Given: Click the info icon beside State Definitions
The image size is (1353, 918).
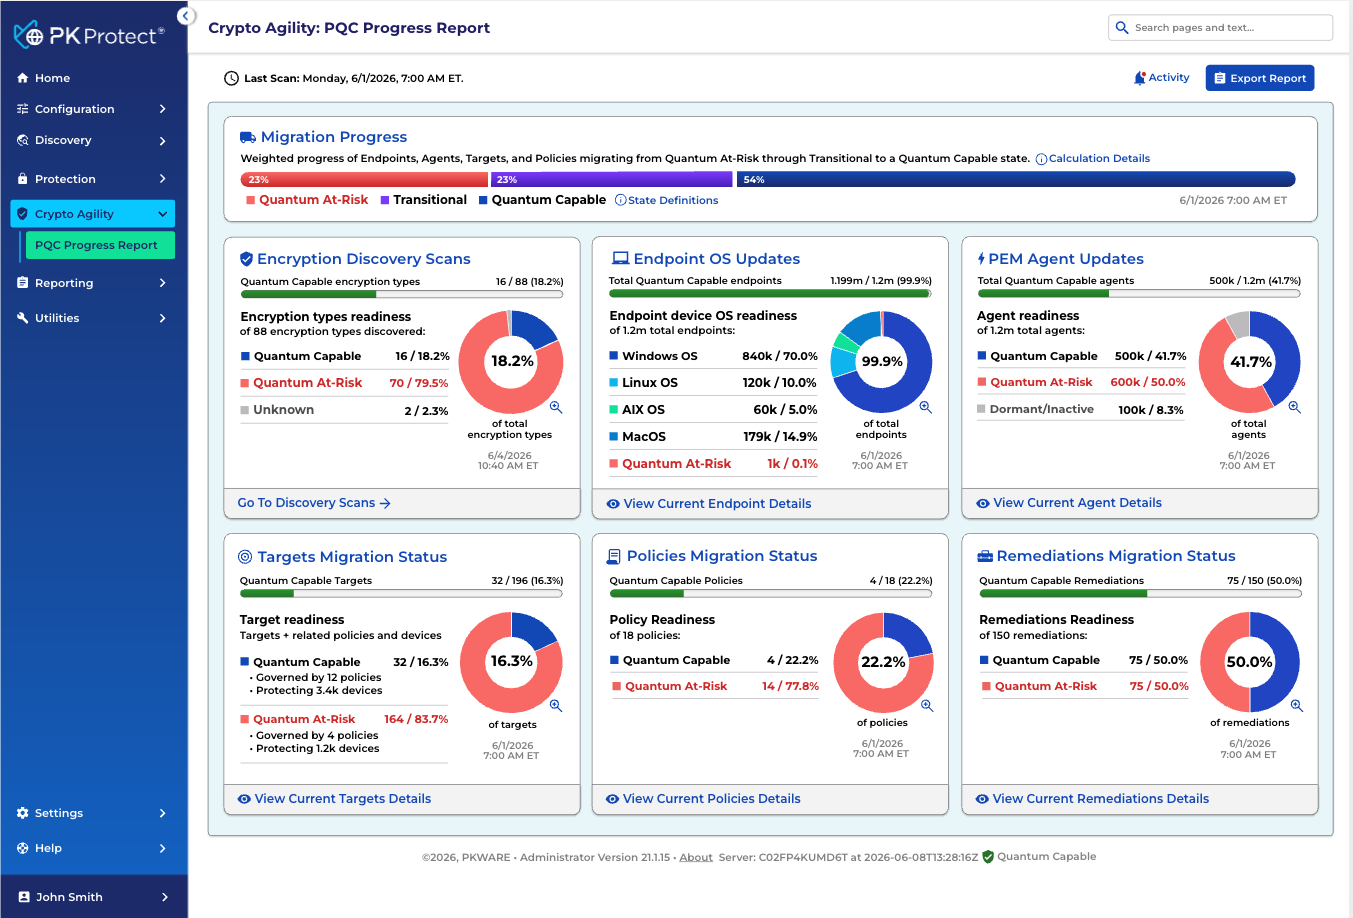Looking at the screenshot, I should [620, 200].
